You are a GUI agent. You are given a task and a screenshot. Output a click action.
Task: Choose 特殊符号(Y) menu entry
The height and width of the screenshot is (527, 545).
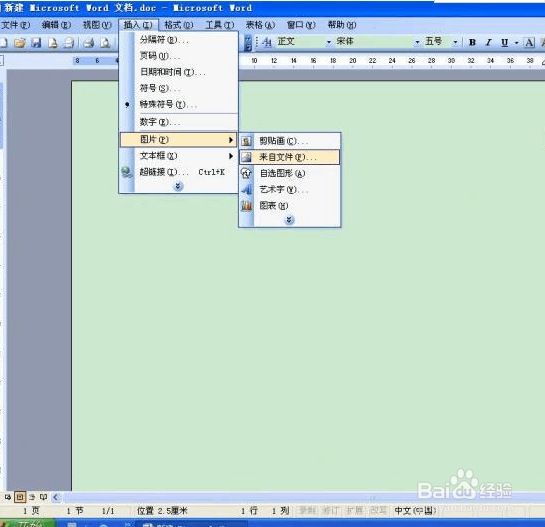(179, 104)
